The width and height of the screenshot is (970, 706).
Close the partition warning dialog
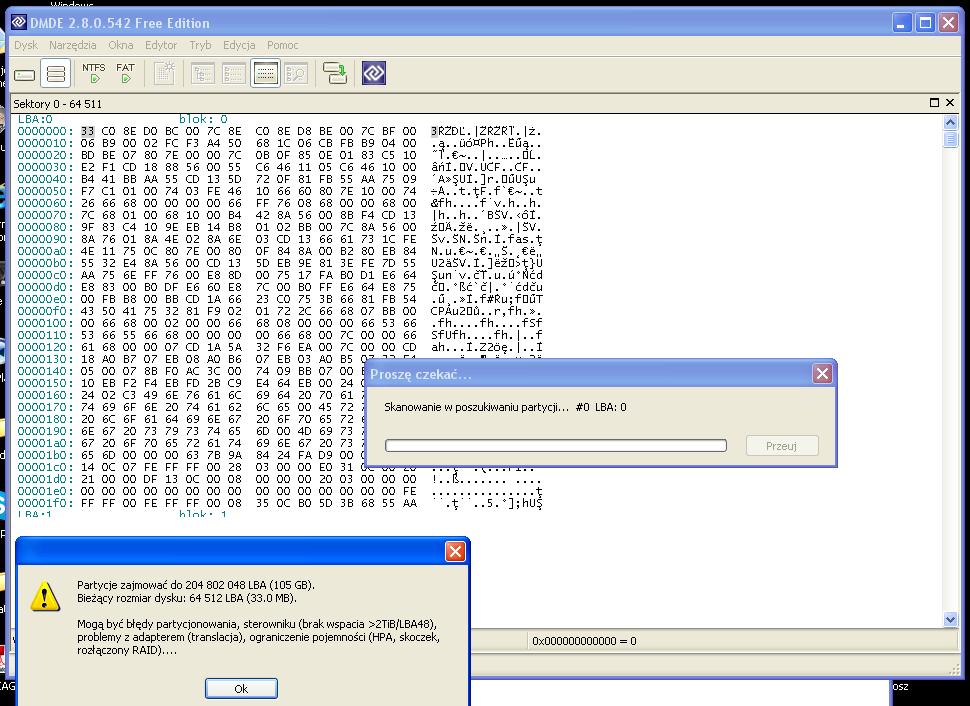pyautogui.click(x=455, y=551)
